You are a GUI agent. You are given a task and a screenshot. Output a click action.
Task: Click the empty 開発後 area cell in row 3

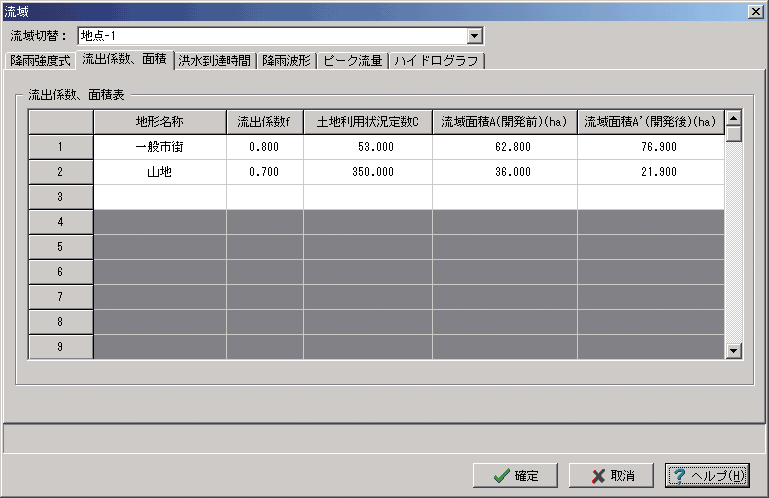click(x=651, y=197)
